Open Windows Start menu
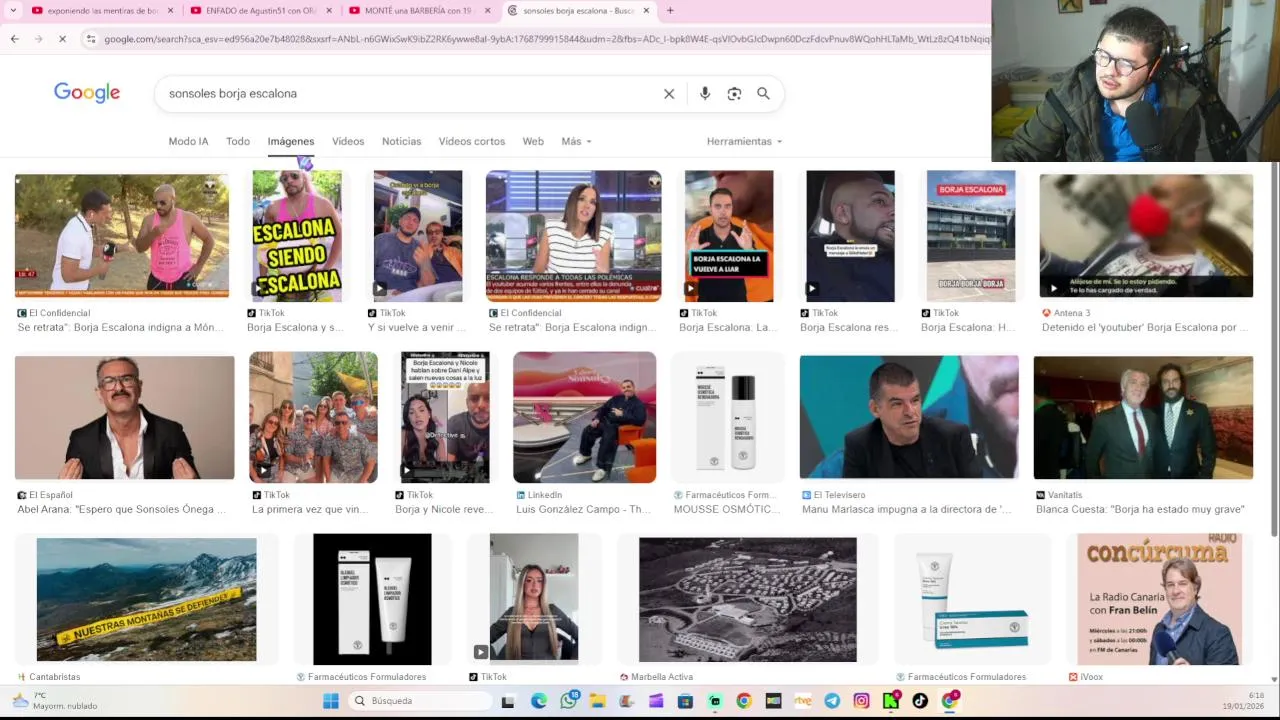The image size is (1280, 720). coord(330,701)
